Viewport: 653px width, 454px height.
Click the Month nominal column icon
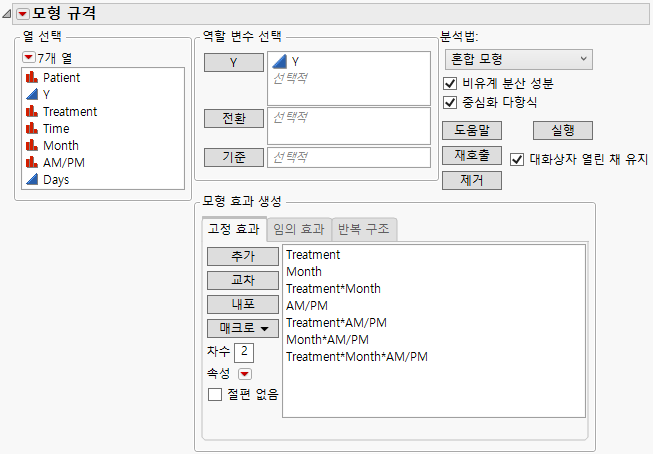coord(32,145)
